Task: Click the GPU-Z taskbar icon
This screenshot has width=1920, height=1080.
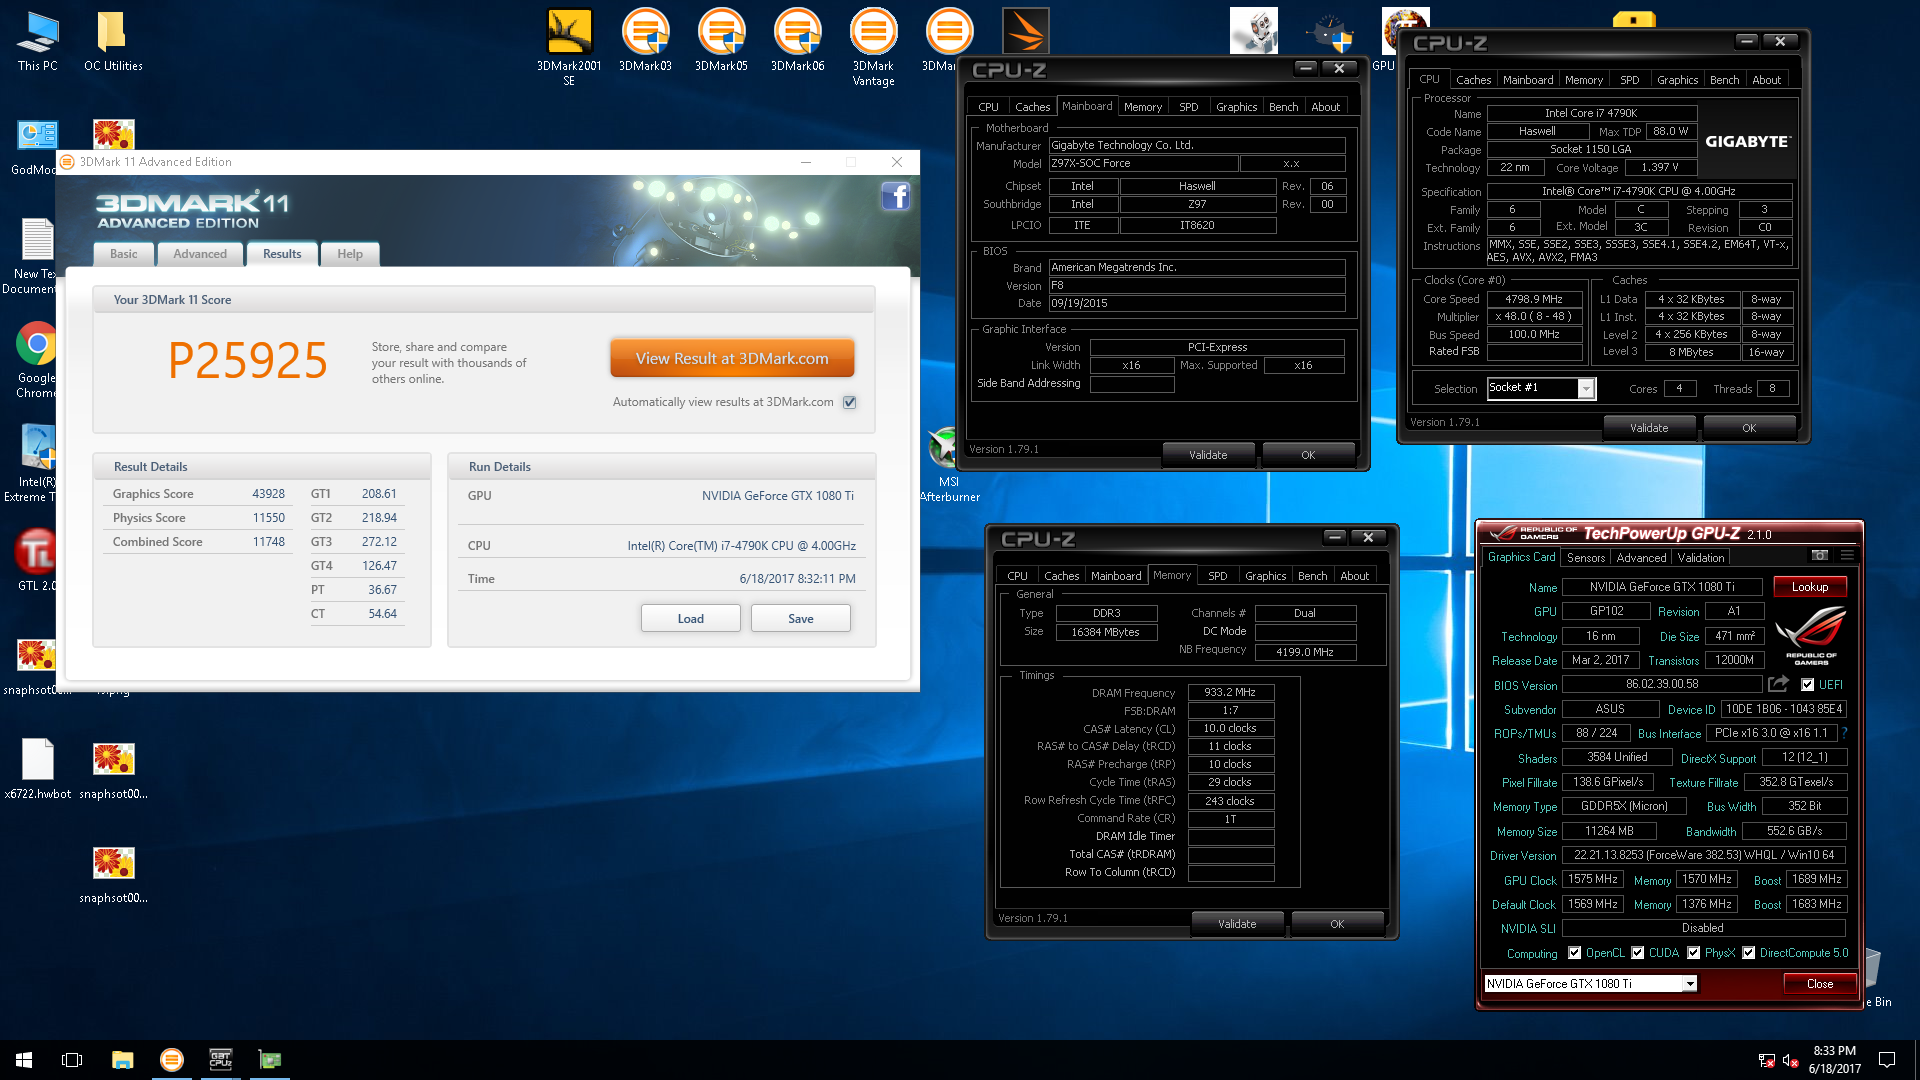Action: [270, 1060]
